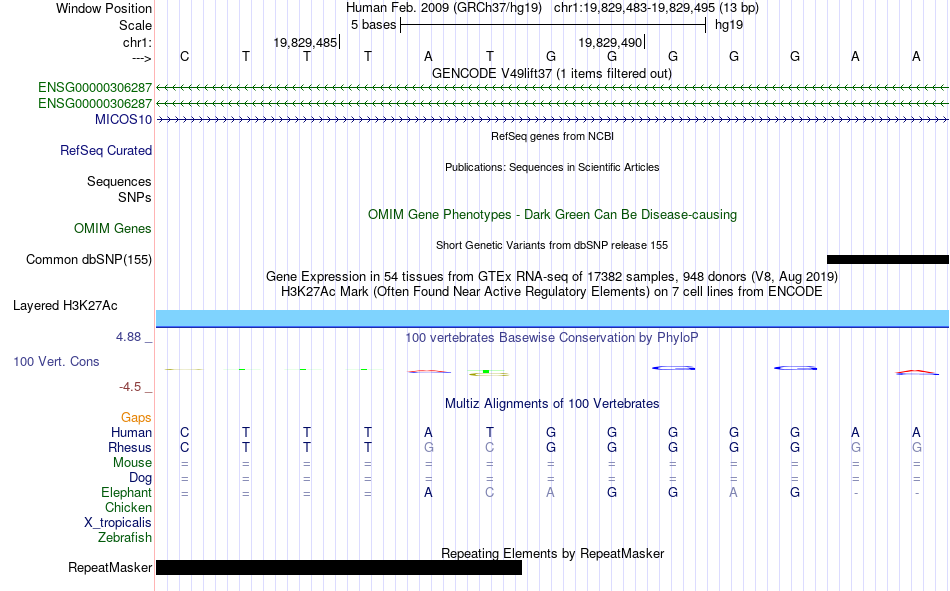The image size is (950, 591).
Task: Click the MICOS10 blue arrow transcript line
Action: click(553, 120)
